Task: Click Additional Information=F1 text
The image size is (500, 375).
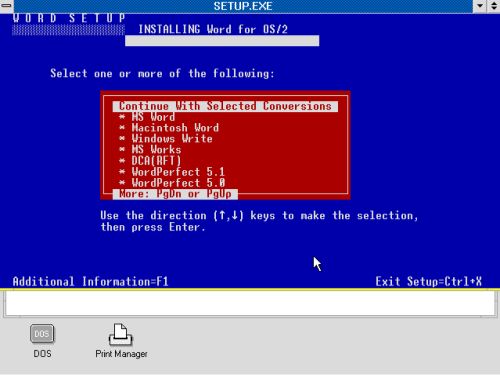Action: click(91, 282)
